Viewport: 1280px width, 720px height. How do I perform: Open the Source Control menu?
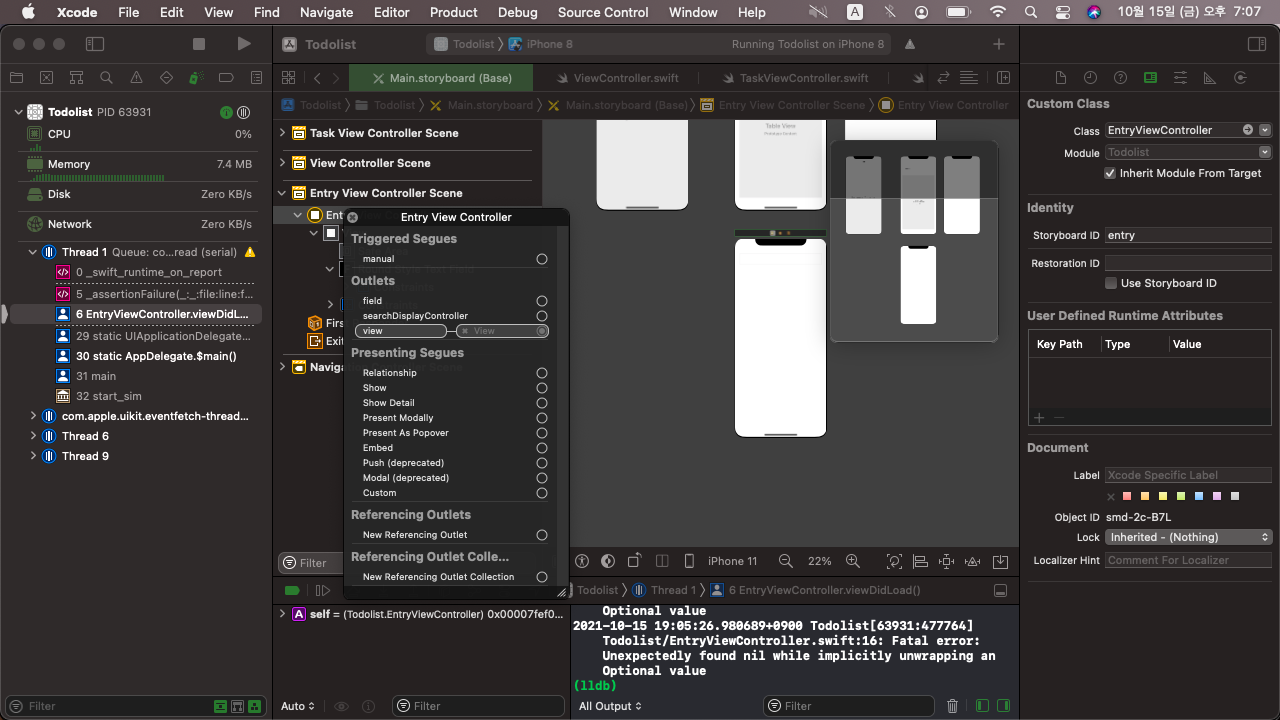tap(603, 12)
